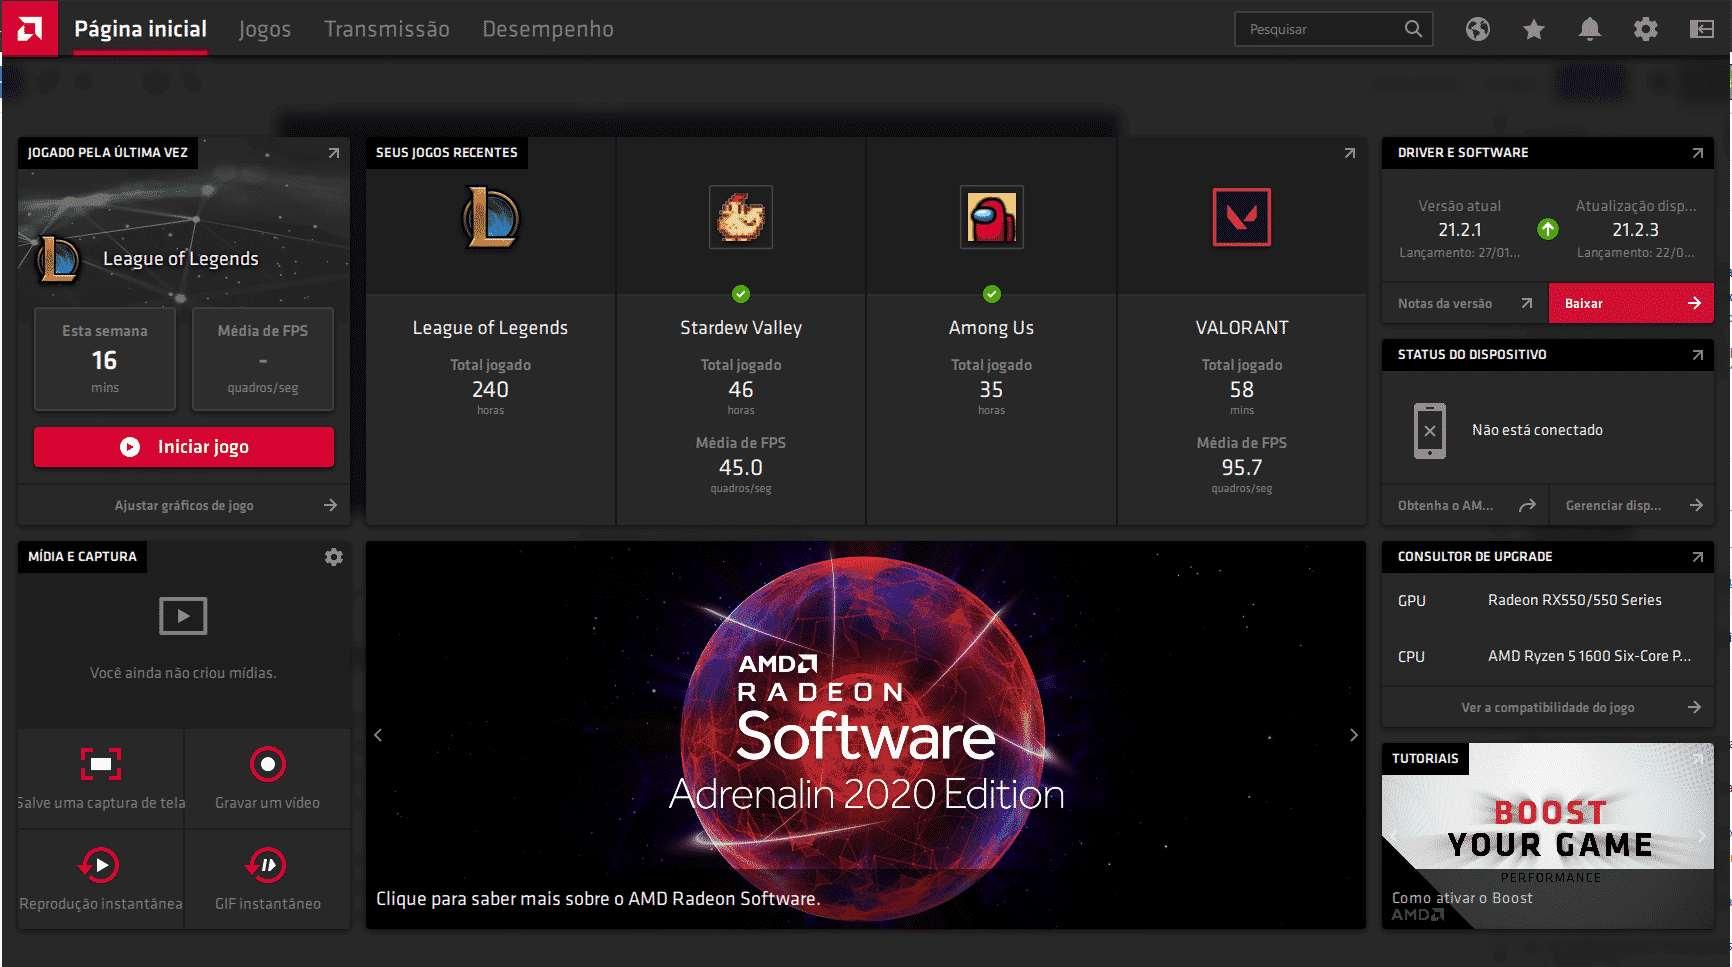Save a screenshot with capture icon
Image resolution: width=1732 pixels, height=967 pixels.
(x=101, y=764)
